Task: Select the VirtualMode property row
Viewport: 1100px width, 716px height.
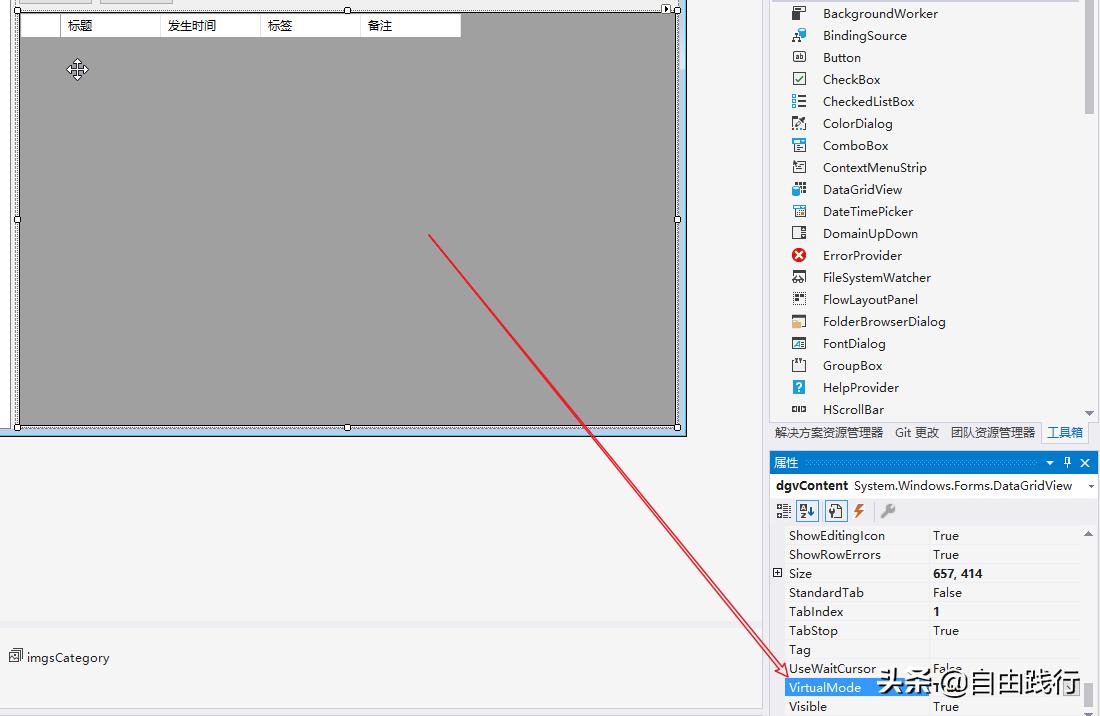Action: [933, 687]
